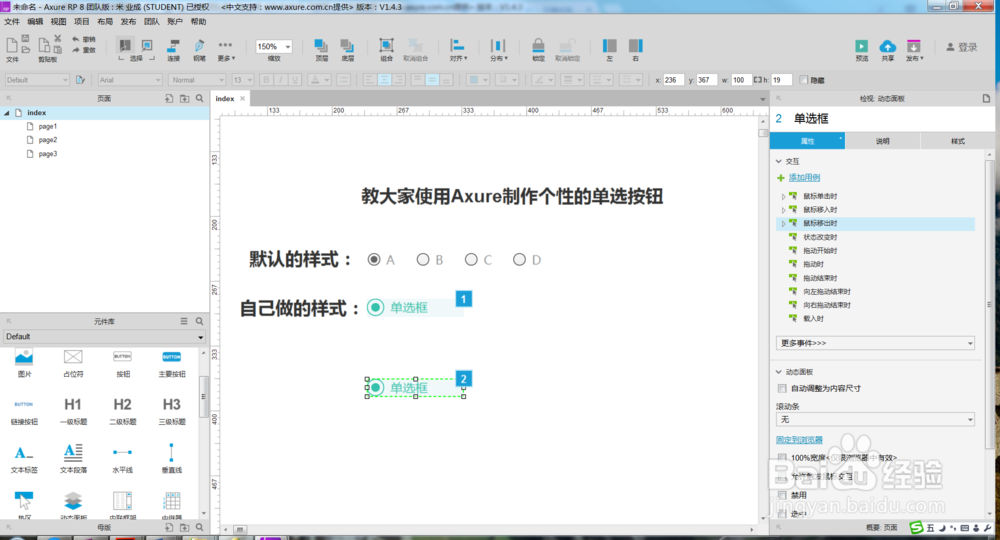Group widgets using 组合 icon
This screenshot has height=540, width=1000.
[386, 46]
